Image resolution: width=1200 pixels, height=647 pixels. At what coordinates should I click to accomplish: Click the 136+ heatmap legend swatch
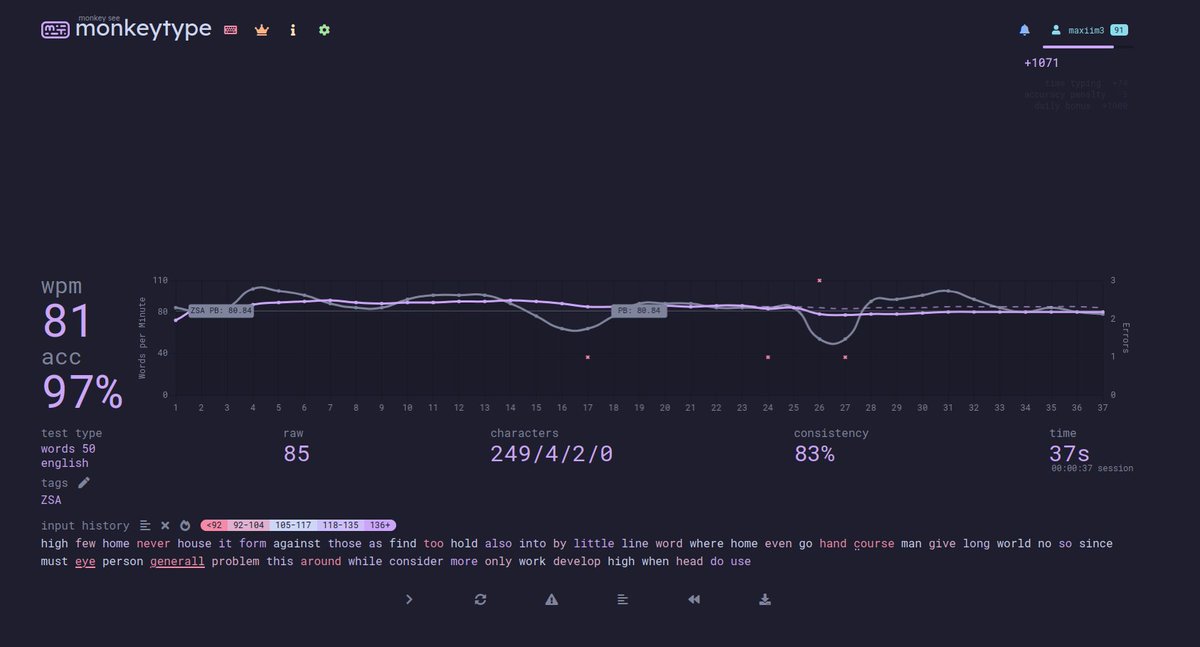click(x=381, y=525)
